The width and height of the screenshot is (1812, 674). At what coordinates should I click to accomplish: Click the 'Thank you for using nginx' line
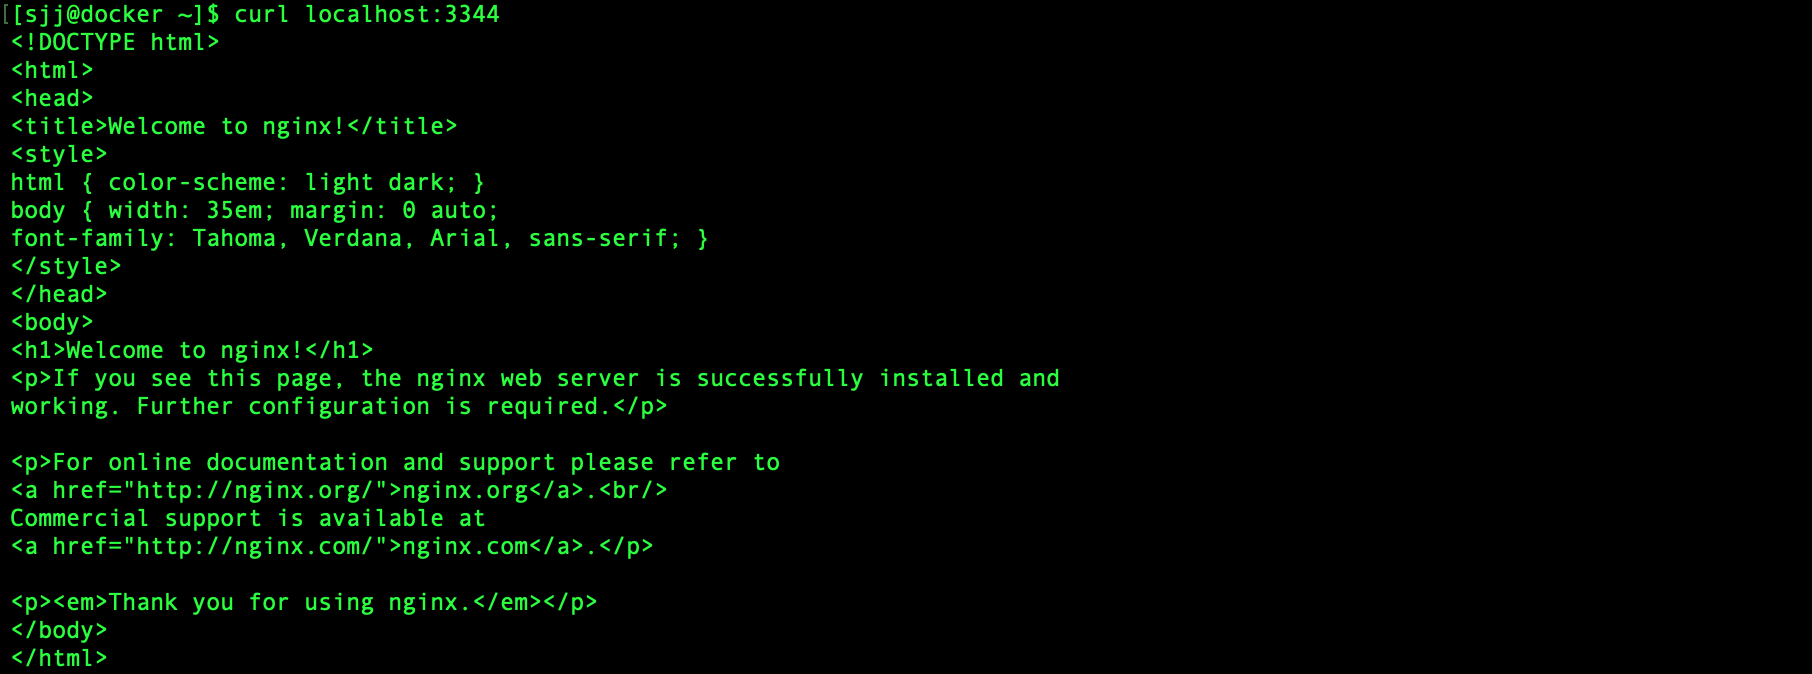[303, 602]
